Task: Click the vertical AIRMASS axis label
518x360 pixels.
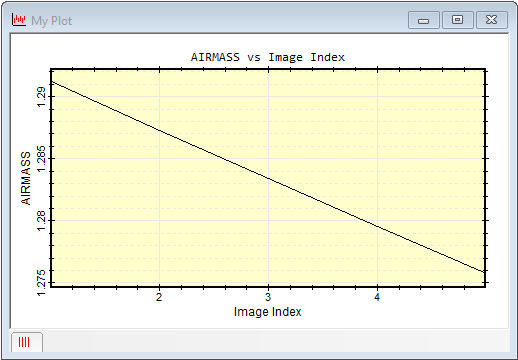Action: [x=26, y=178]
